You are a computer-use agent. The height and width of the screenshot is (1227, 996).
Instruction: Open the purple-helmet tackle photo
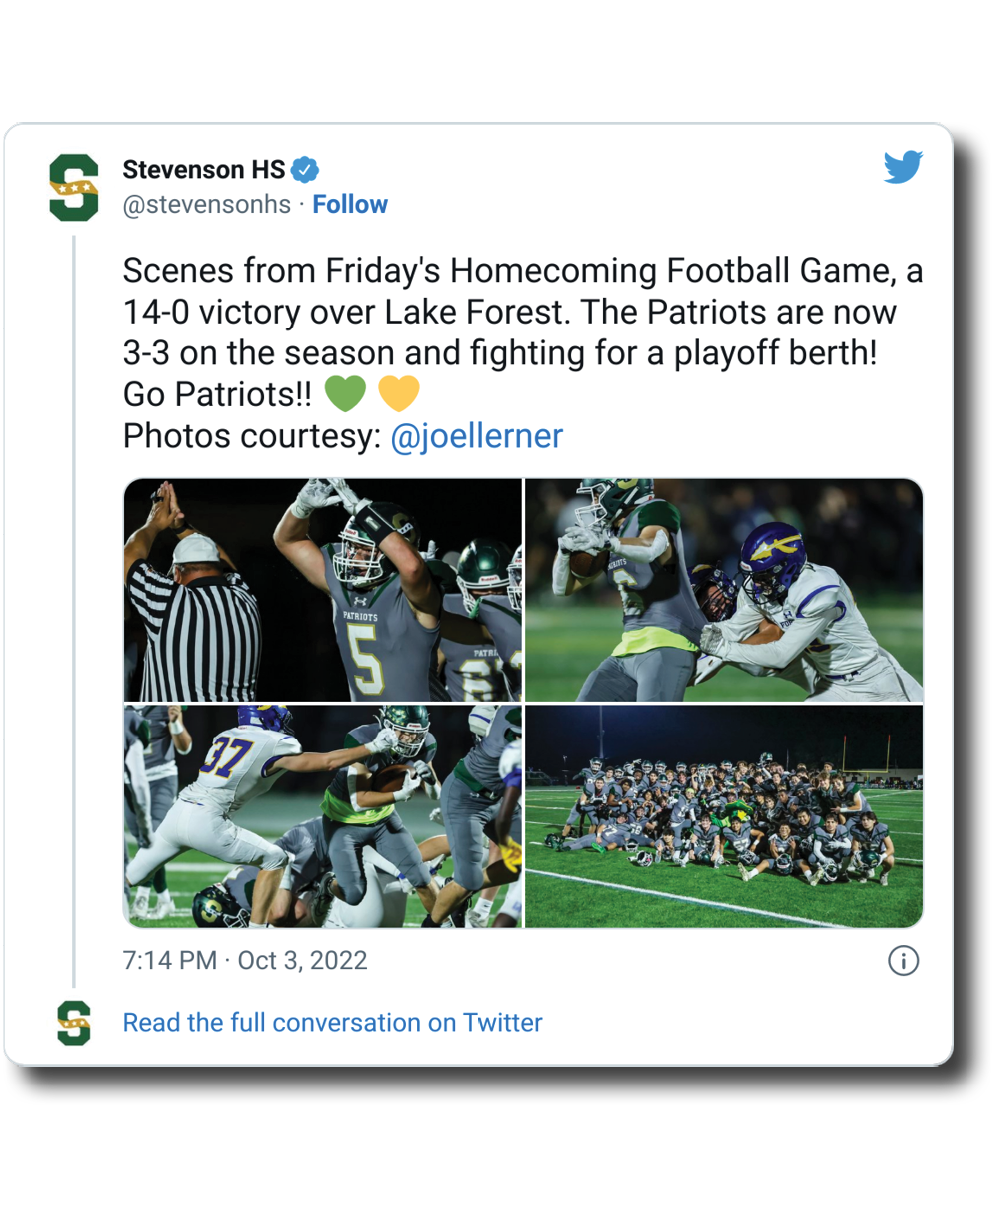point(723,590)
